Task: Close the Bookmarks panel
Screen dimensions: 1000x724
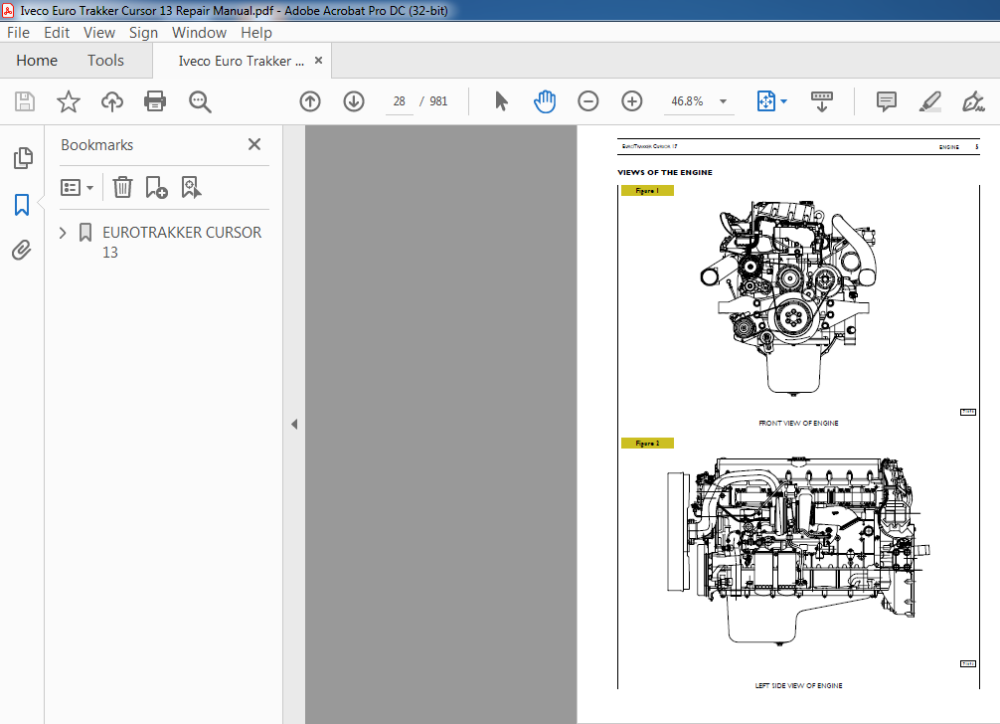Action: coord(254,144)
